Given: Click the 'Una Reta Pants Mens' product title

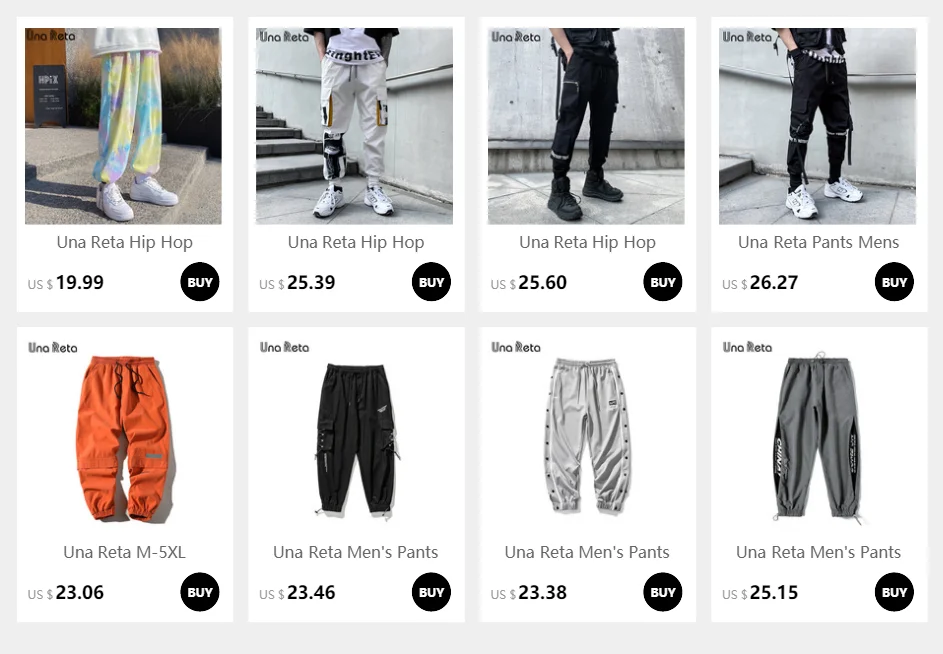Looking at the screenshot, I should tap(819, 242).
